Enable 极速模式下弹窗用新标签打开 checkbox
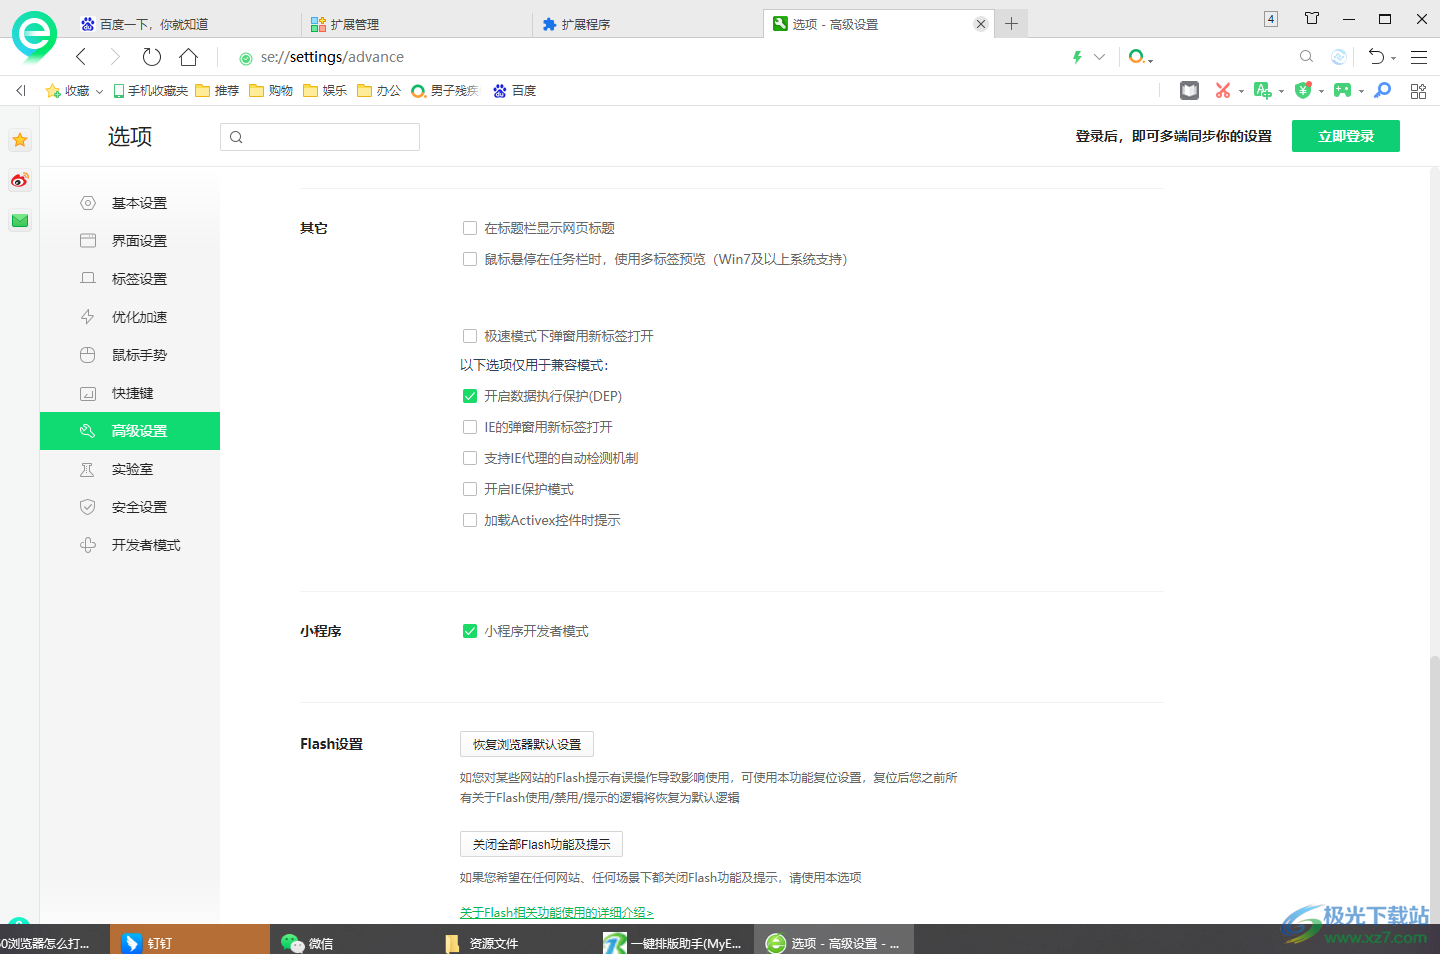This screenshot has height=954, width=1440. 470,336
